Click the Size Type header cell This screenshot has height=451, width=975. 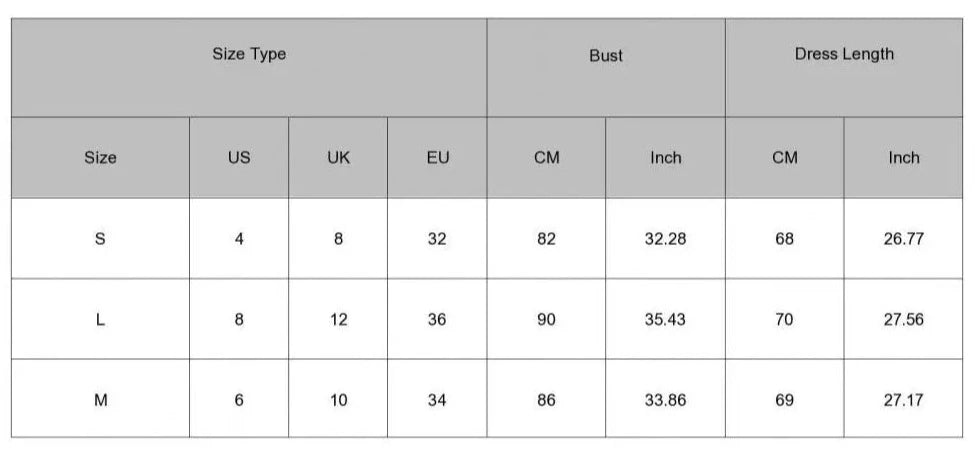[249, 55]
